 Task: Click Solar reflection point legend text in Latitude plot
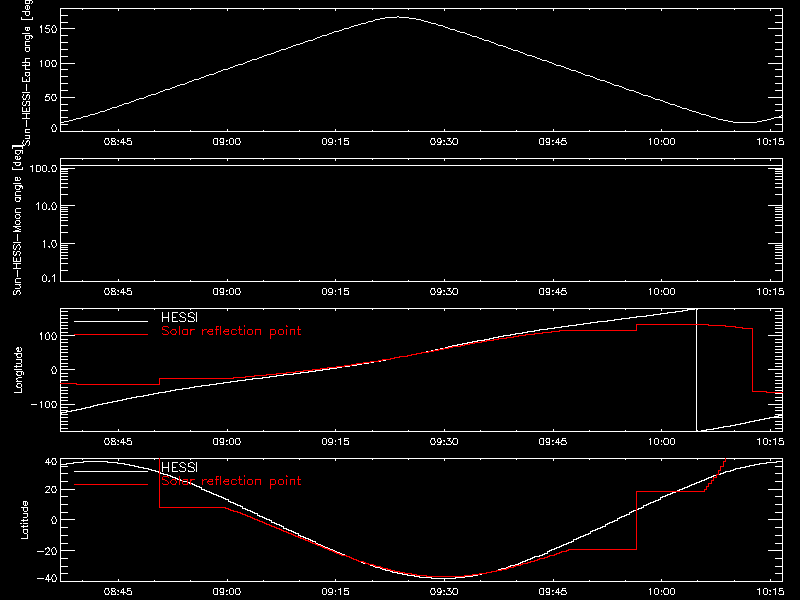coord(231,481)
